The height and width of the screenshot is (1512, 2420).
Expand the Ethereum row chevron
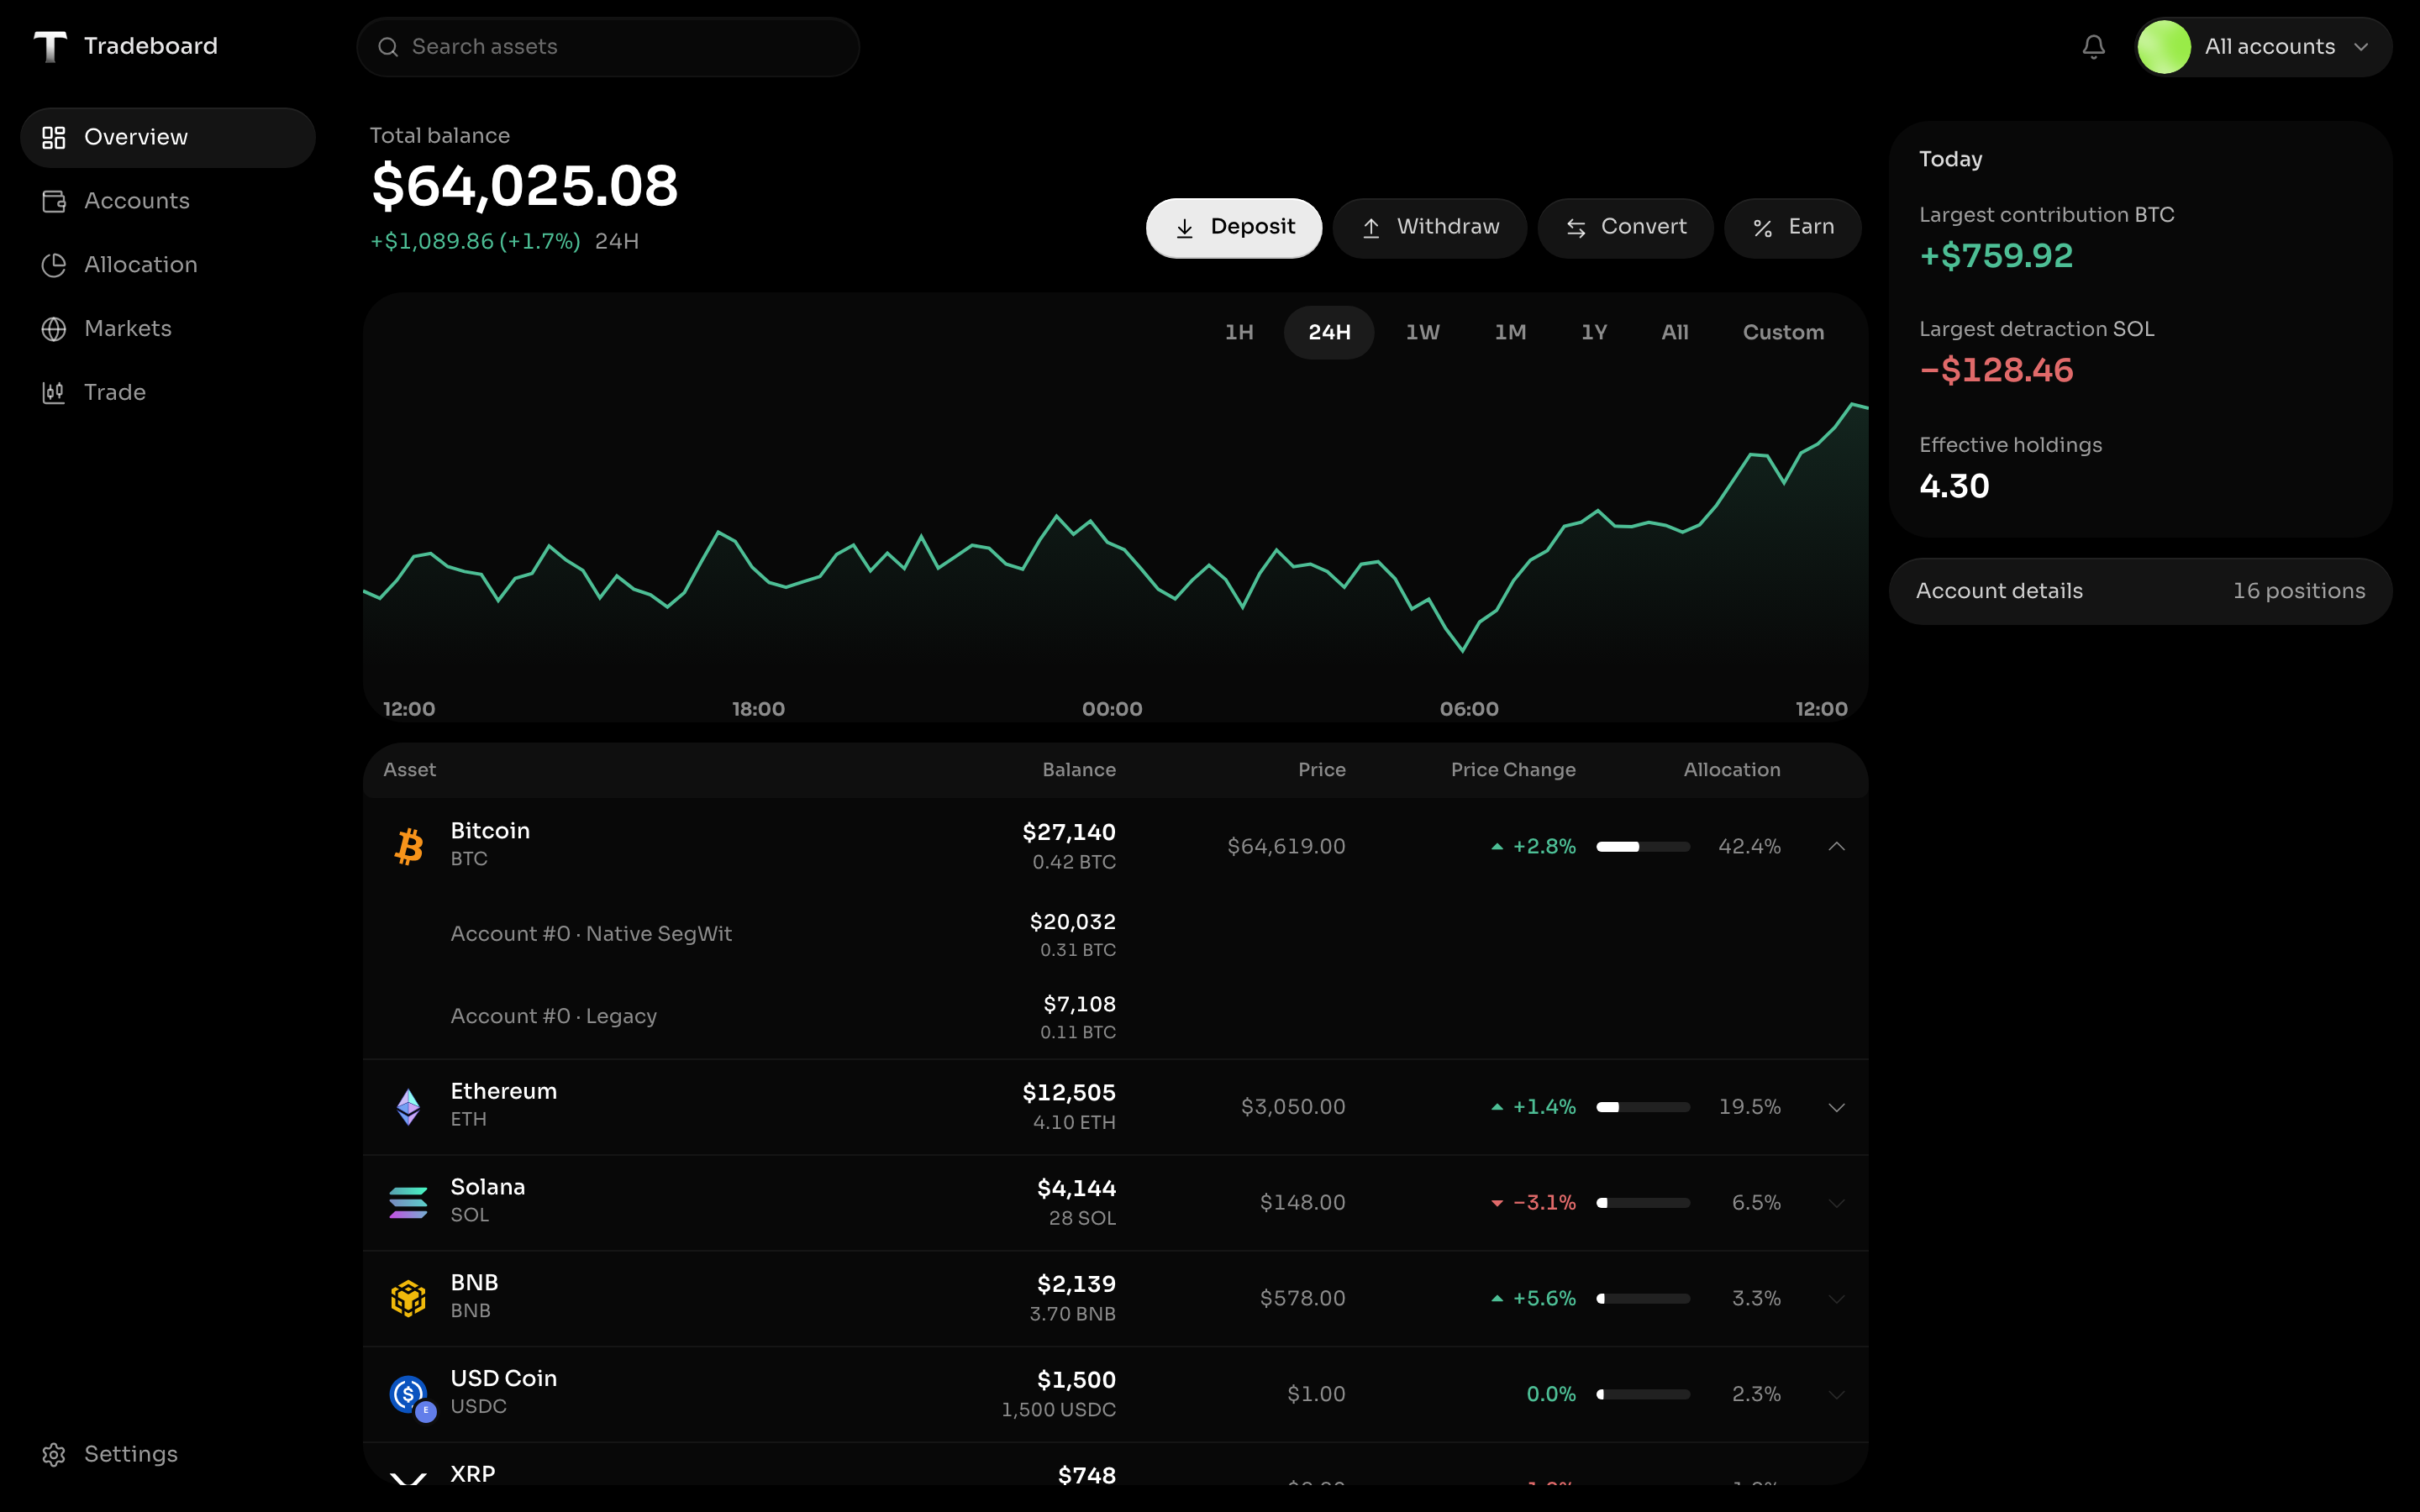click(1836, 1107)
